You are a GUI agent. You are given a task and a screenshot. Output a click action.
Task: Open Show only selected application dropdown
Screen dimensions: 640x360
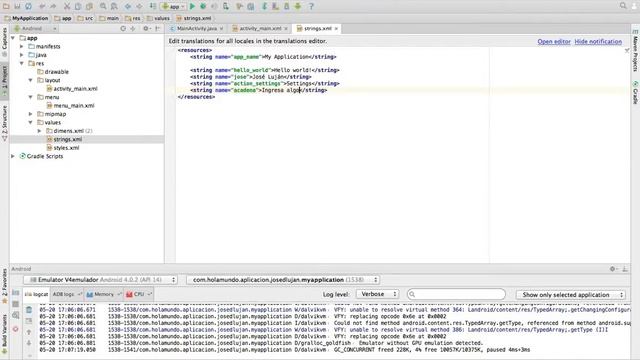(571, 295)
